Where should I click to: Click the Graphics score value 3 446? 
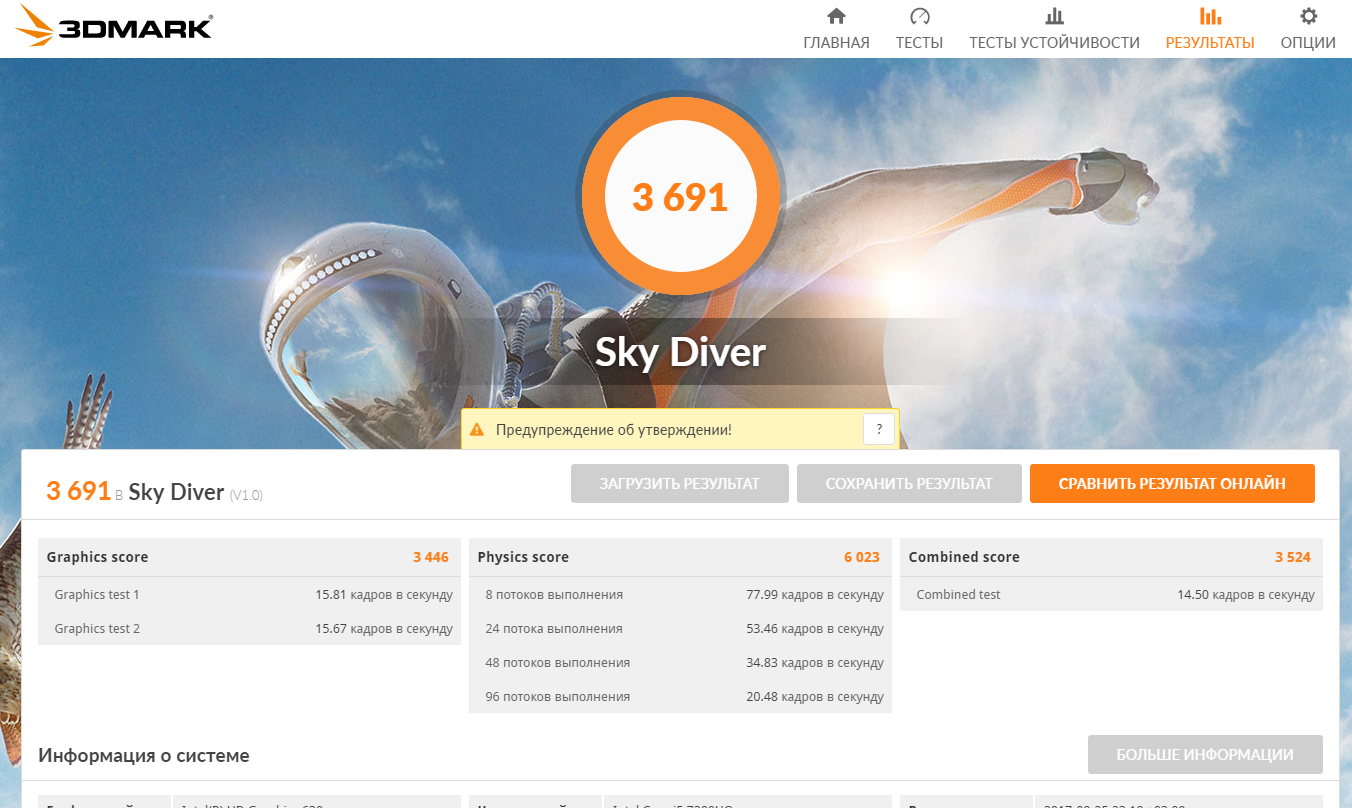[431, 557]
